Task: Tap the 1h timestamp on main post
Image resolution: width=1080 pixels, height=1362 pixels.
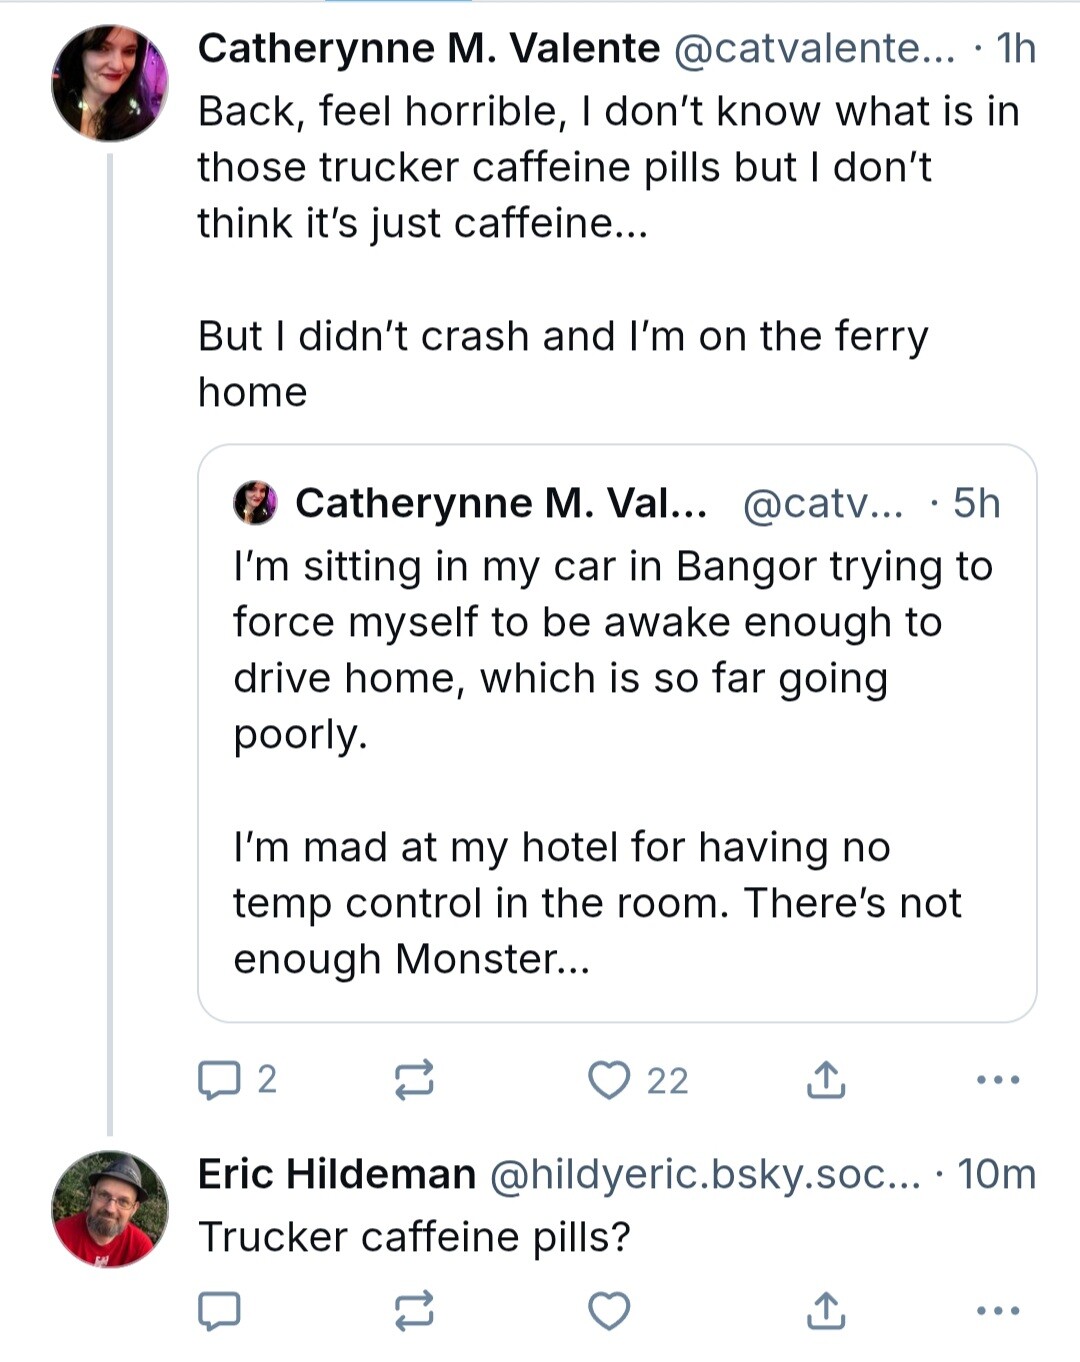Action: coord(1016,48)
